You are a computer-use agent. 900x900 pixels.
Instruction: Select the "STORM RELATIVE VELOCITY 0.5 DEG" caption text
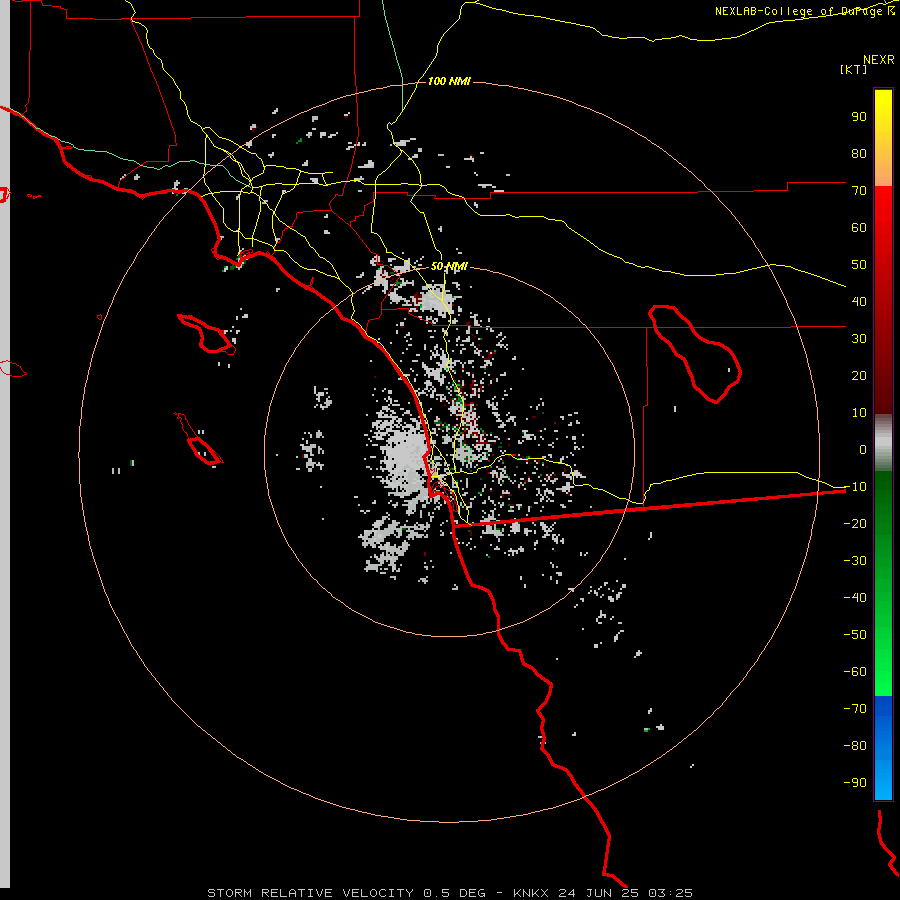pyautogui.click(x=346, y=893)
